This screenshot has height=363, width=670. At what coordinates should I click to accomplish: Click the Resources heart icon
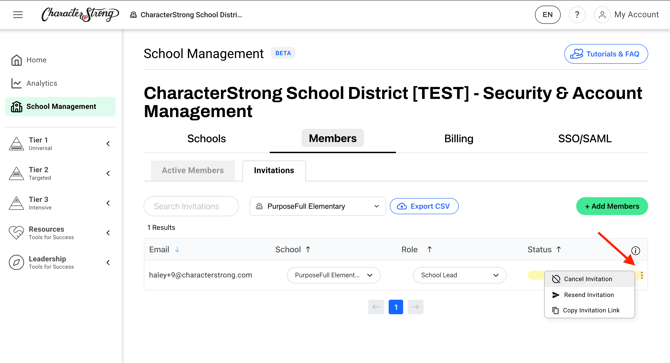pos(16,233)
